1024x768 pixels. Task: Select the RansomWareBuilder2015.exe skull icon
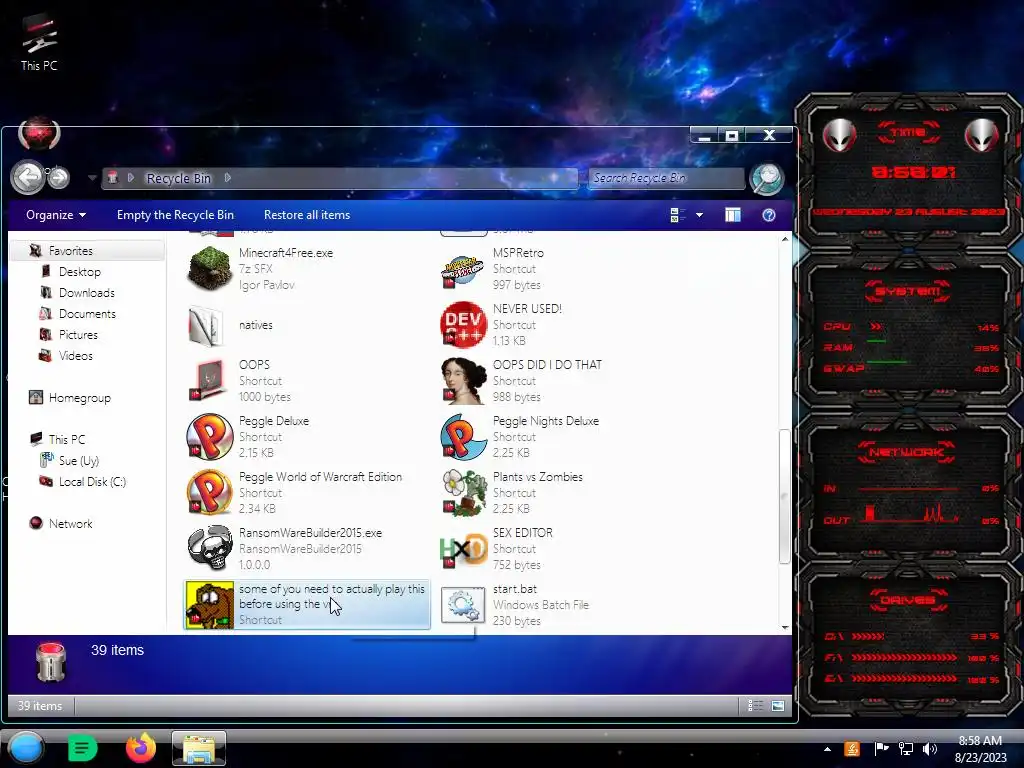(209, 549)
